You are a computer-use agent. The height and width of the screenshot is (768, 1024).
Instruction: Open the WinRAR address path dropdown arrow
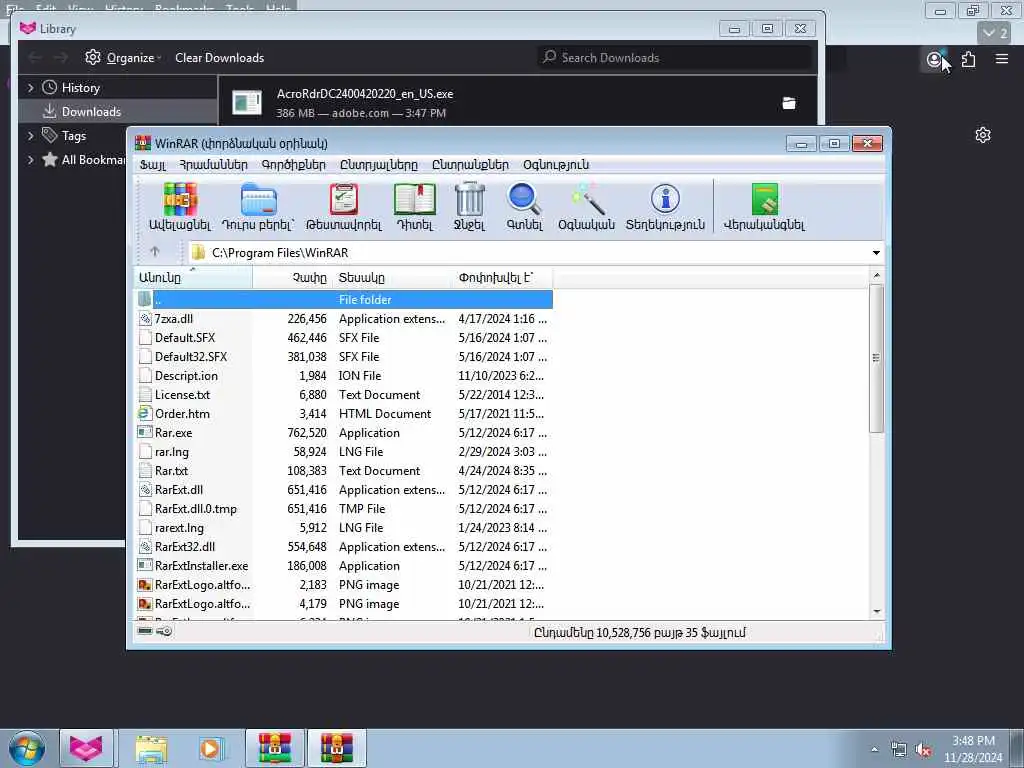pyautogui.click(x=876, y=253)
